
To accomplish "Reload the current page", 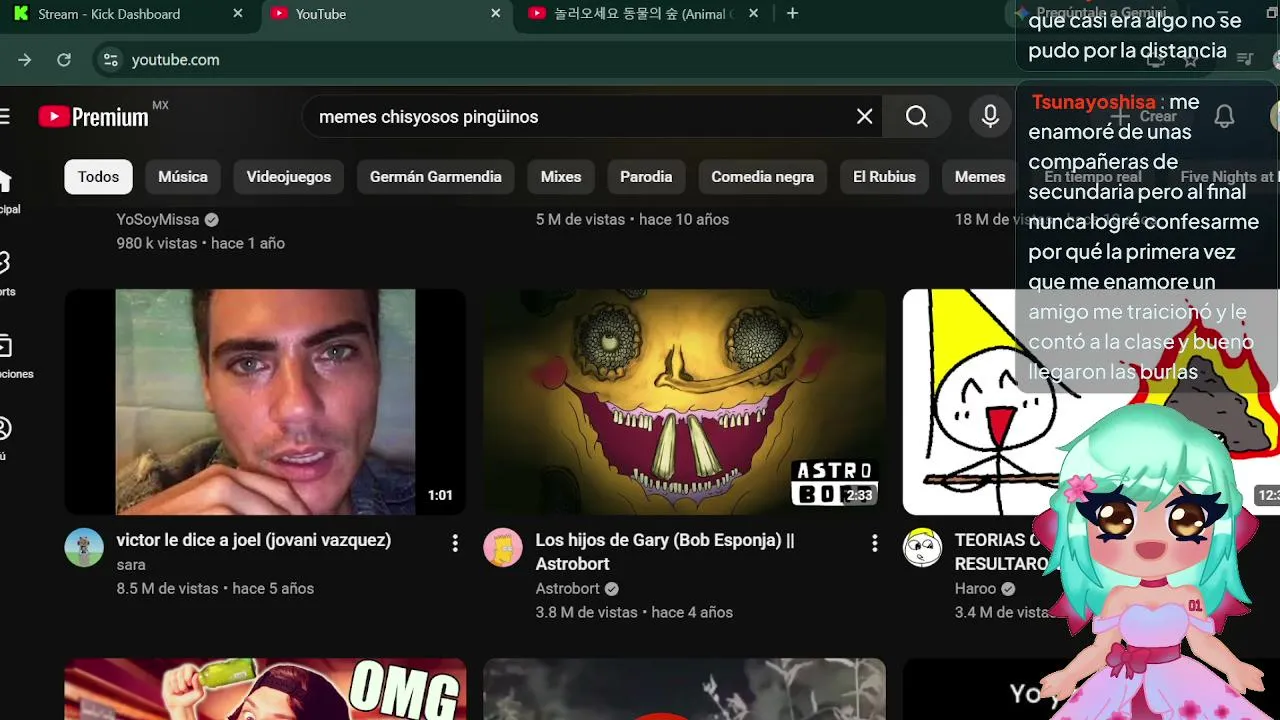I will tap(64, 60).
